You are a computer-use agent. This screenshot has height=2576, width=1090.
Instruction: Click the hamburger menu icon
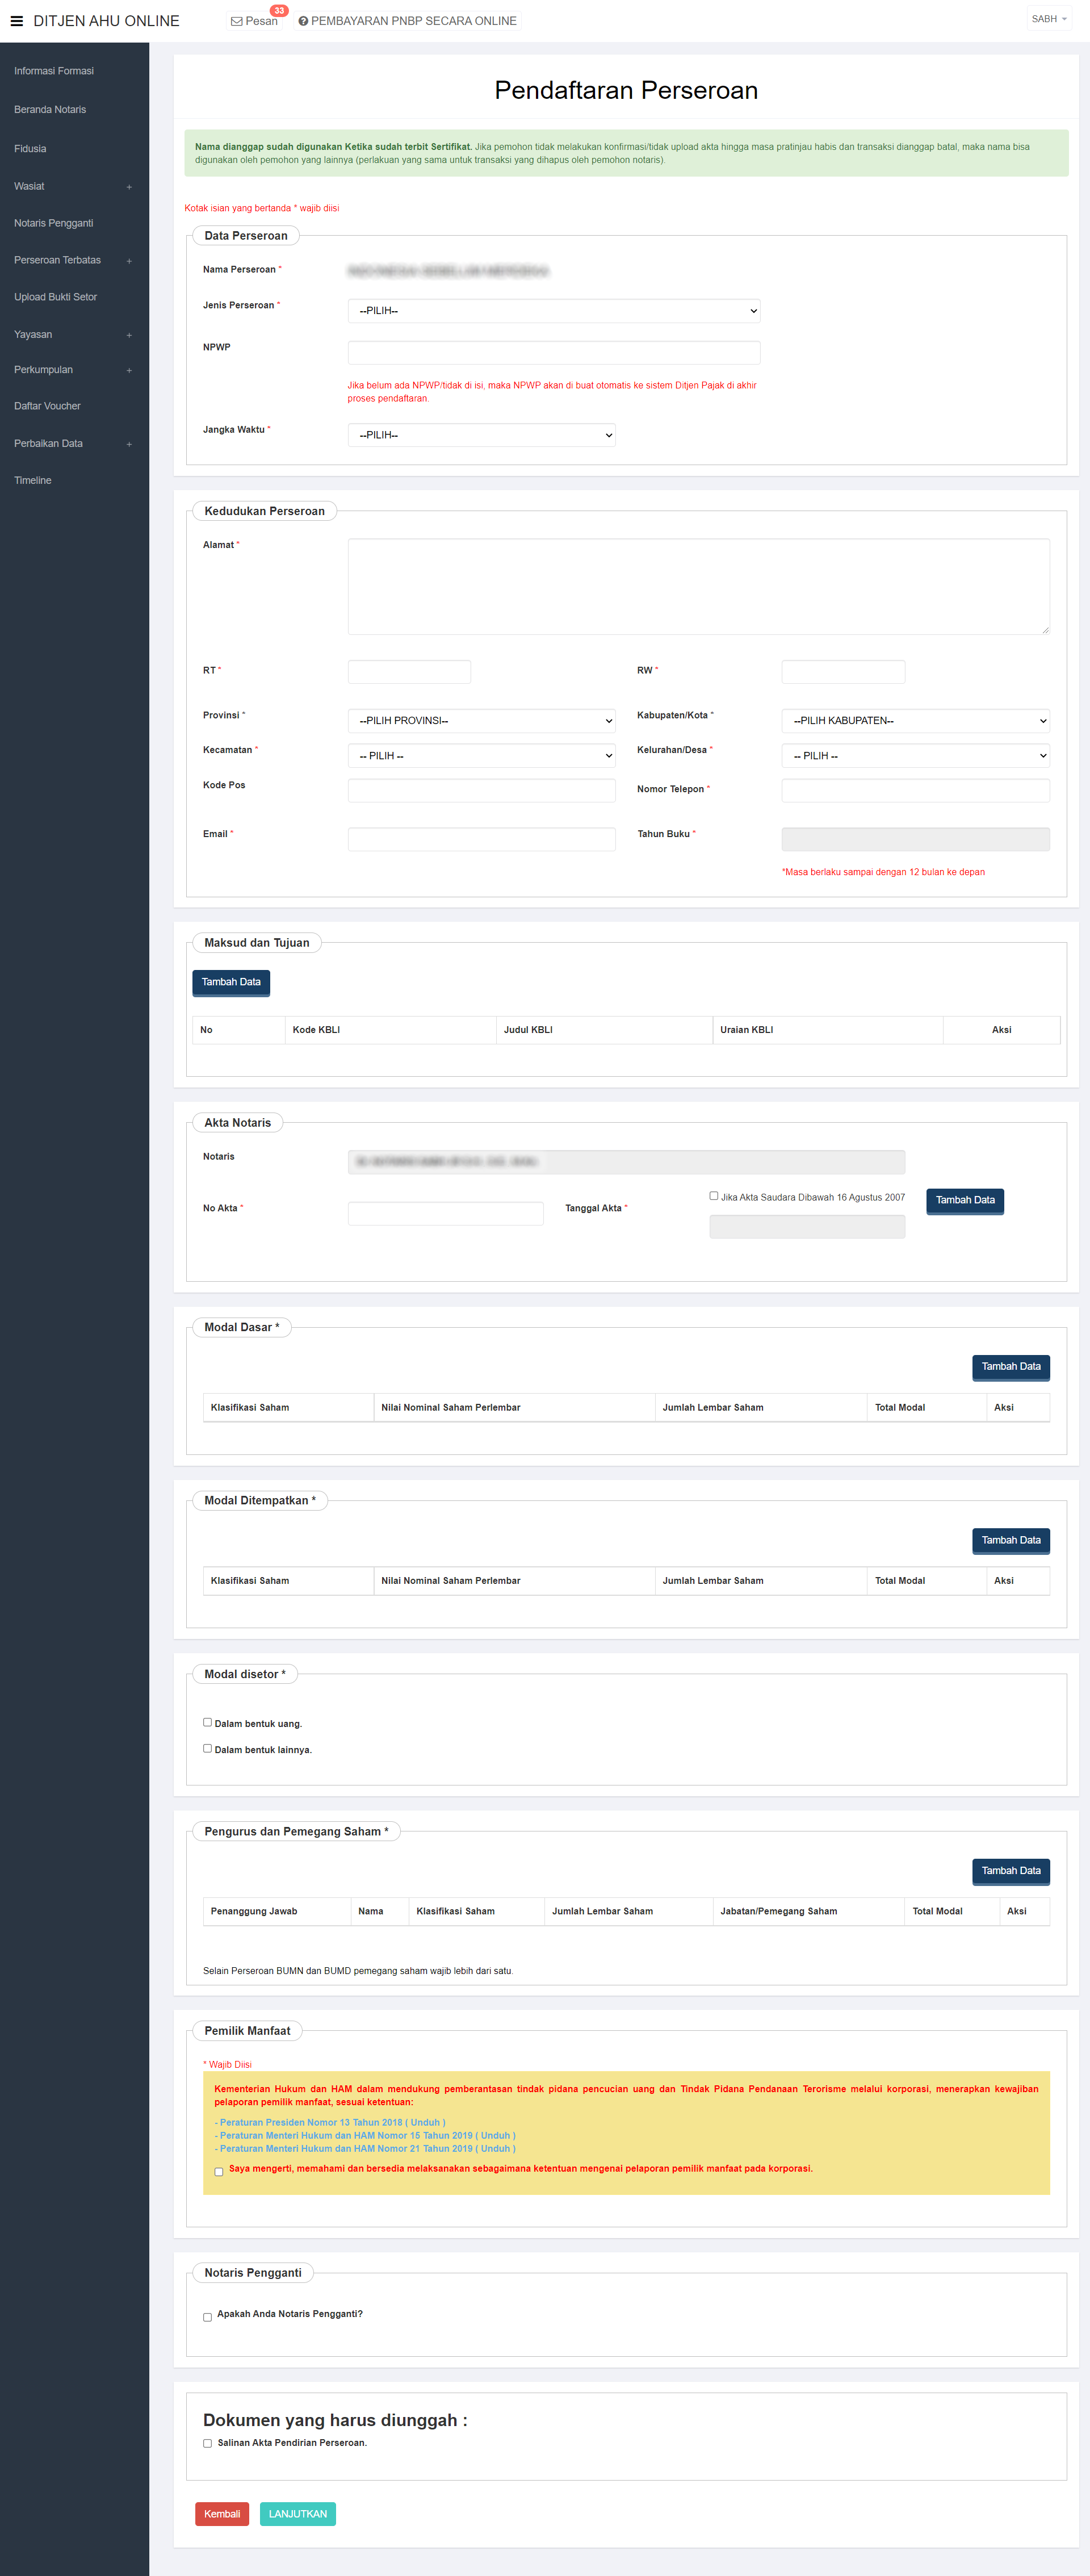pyautogui.click(x=16, y=21)
